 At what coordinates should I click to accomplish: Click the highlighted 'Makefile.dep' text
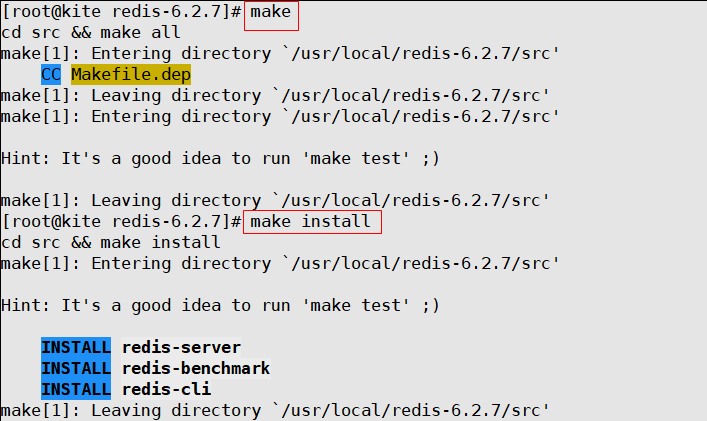(131, 74)
